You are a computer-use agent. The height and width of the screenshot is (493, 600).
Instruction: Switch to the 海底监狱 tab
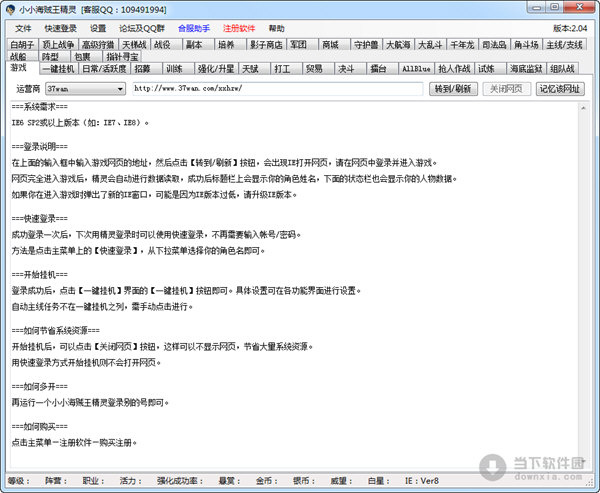coord(526,69)
